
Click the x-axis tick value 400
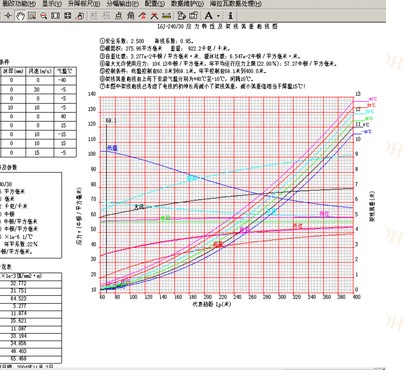click(356, 297)
